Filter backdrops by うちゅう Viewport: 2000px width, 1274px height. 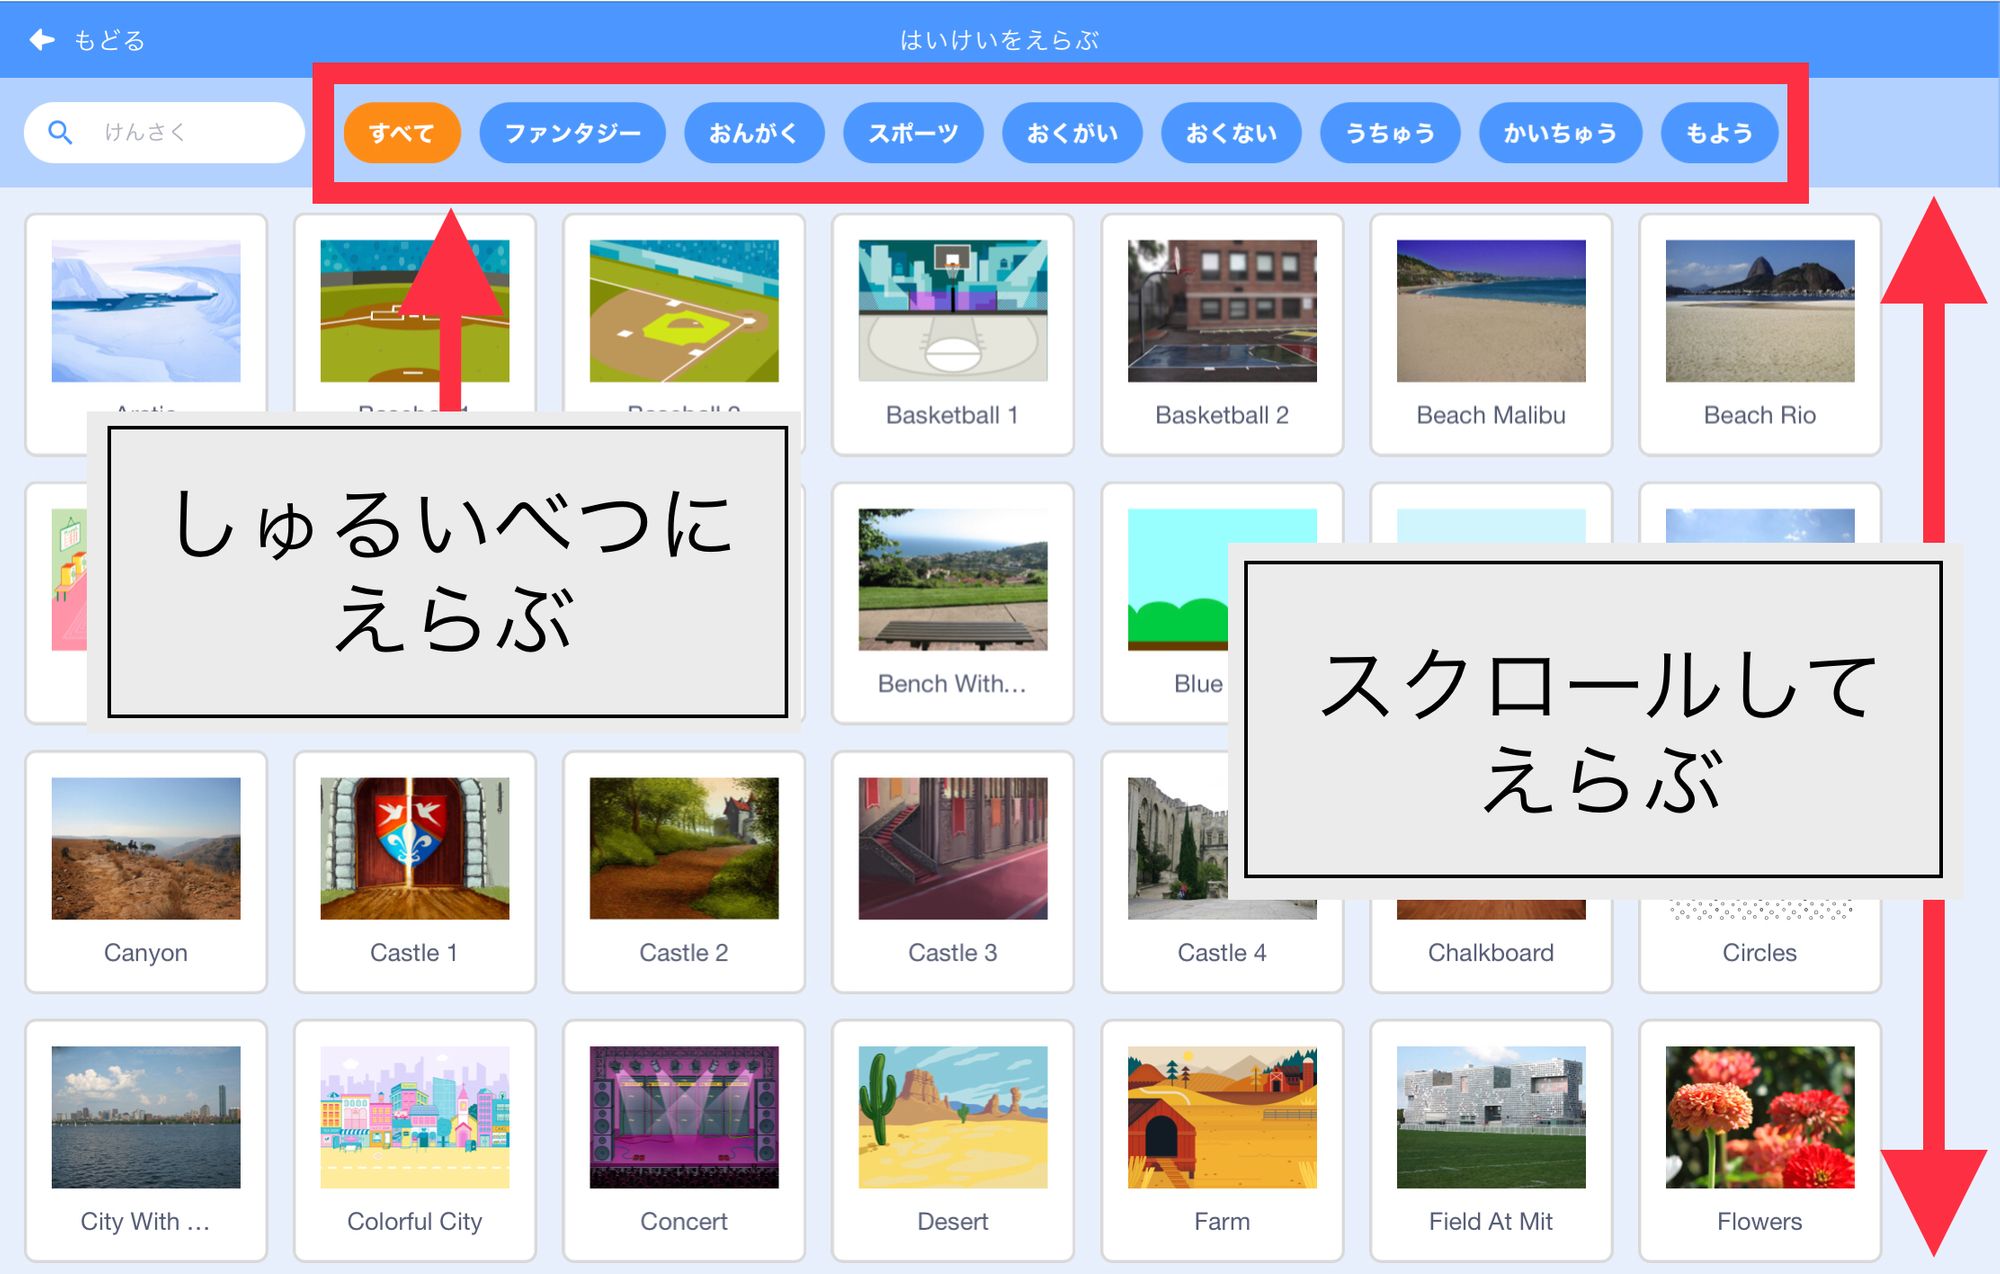point(1390,131)
